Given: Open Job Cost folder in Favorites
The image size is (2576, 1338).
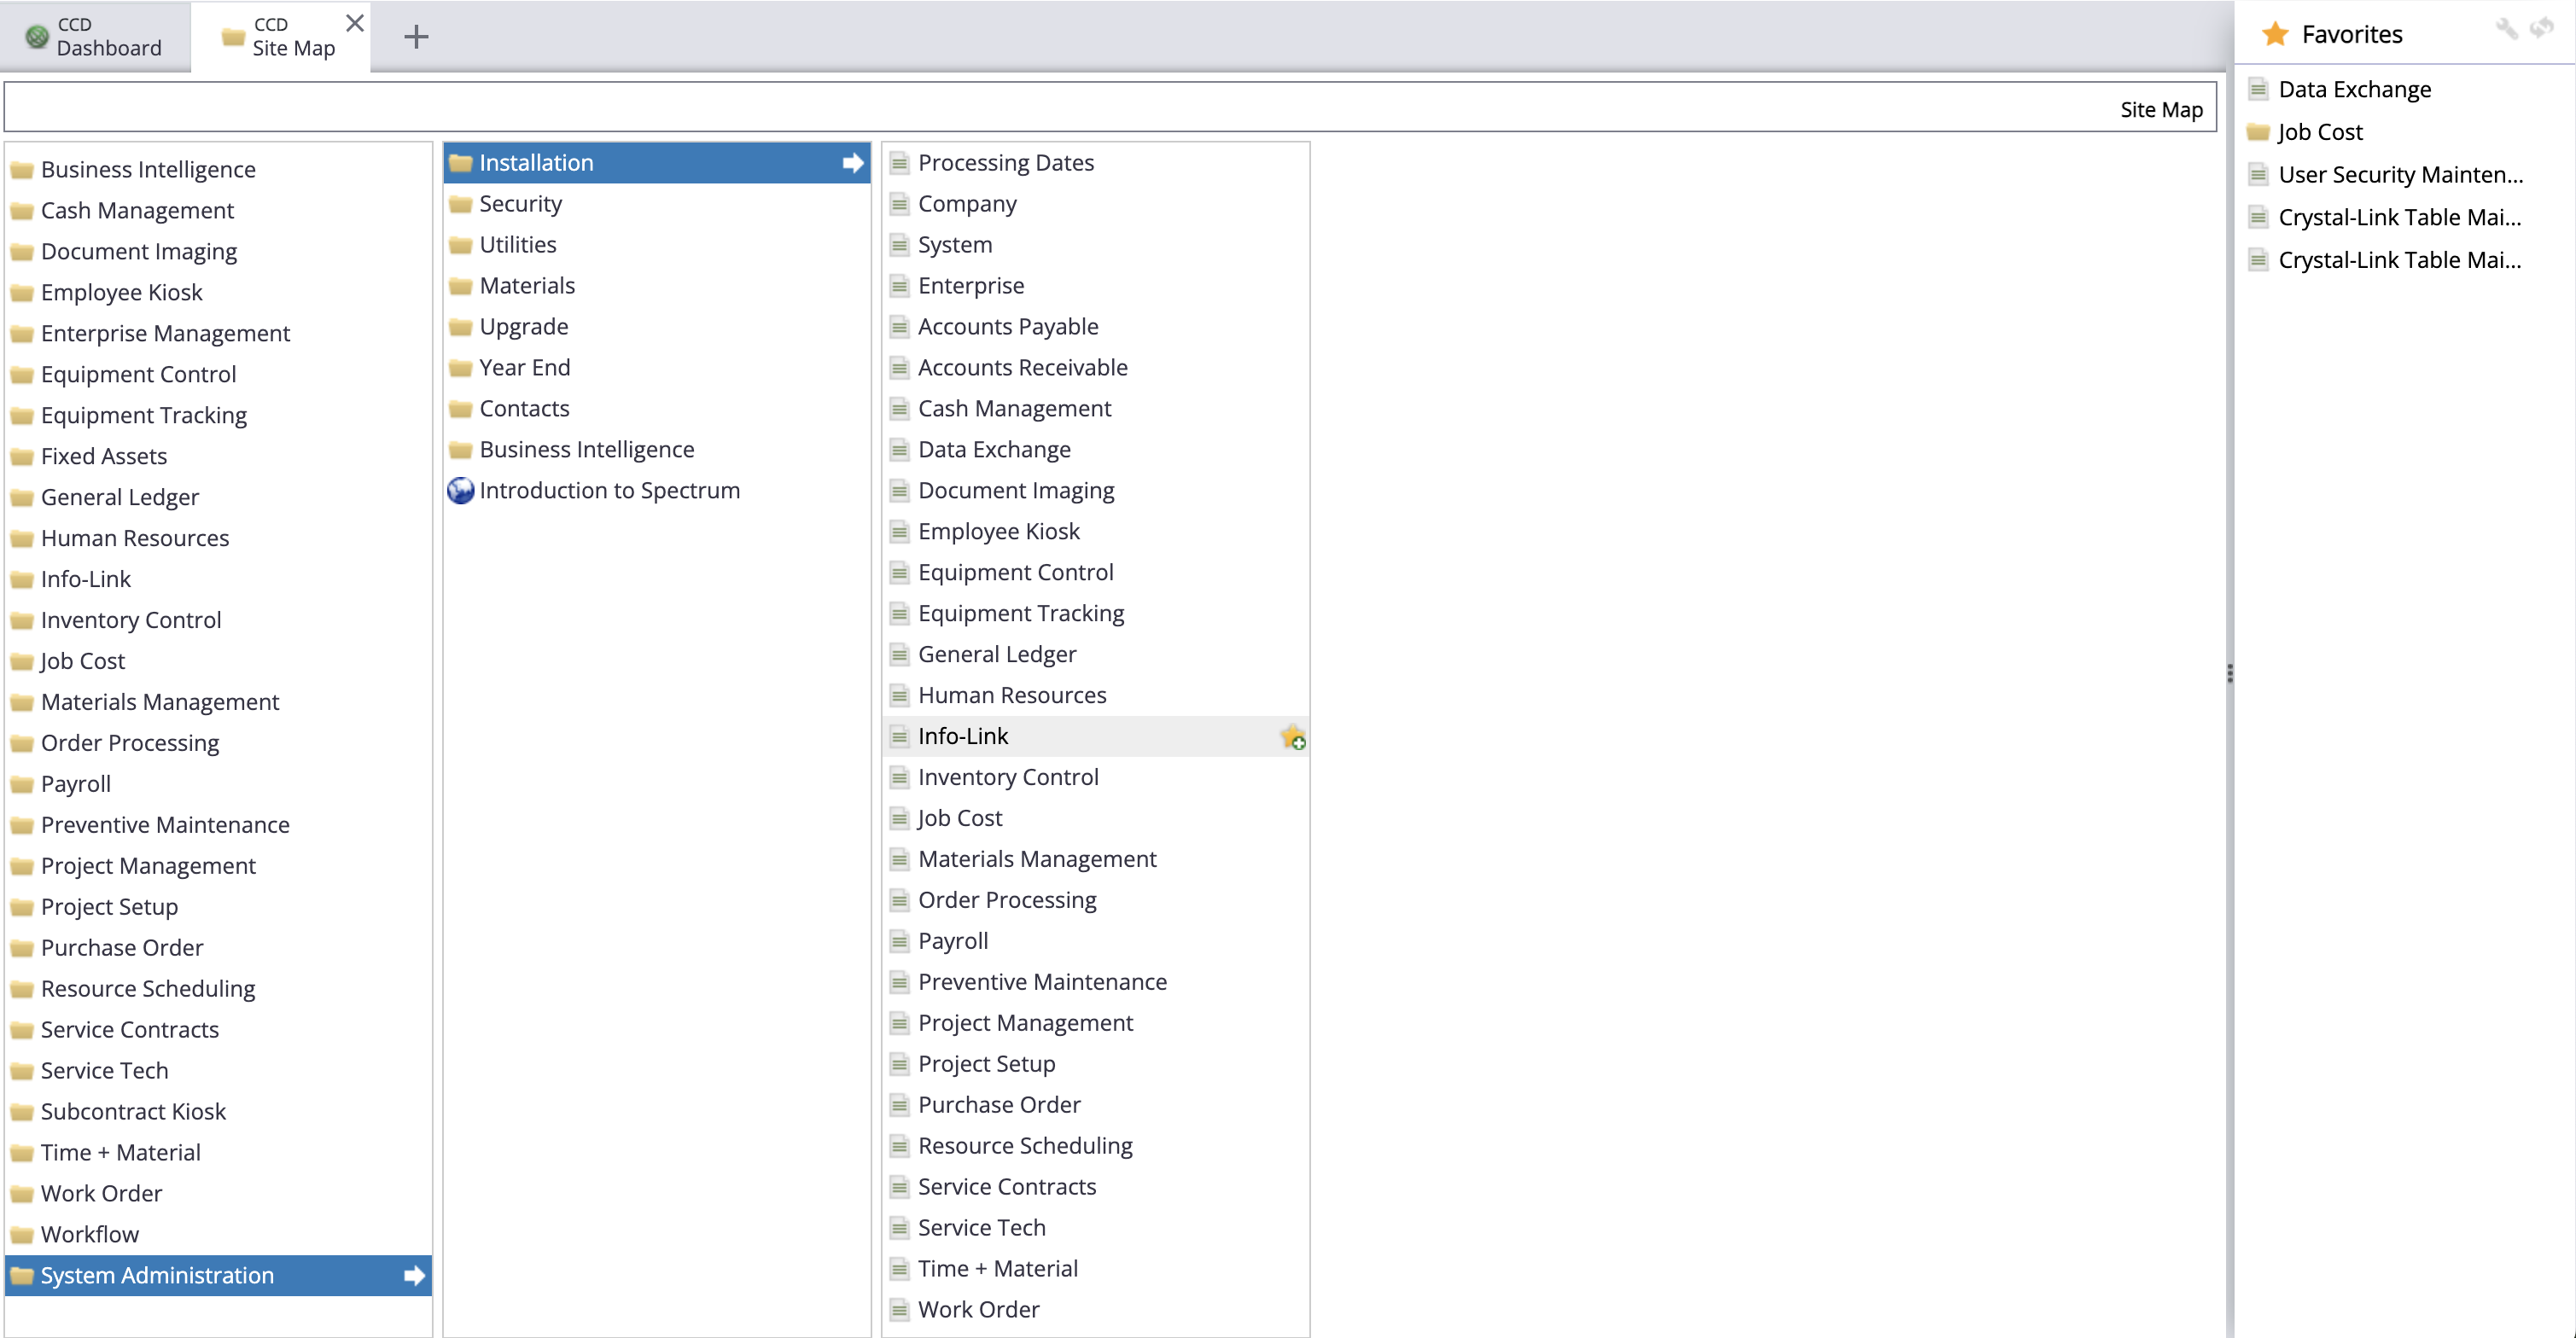Looking at the screenshot, I should 2320,132.
